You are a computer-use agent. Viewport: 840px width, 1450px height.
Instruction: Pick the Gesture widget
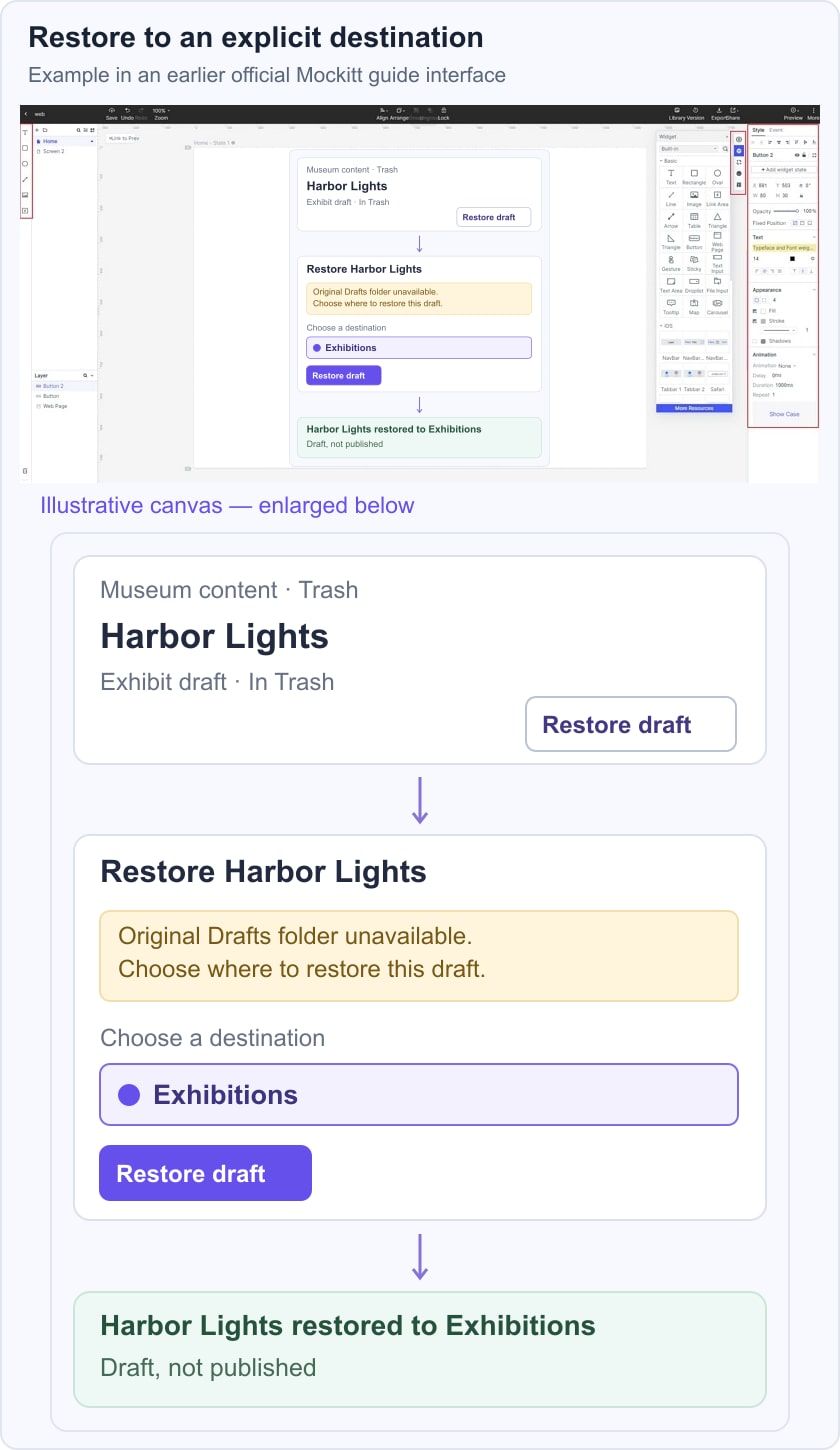(x=671, y=263)
